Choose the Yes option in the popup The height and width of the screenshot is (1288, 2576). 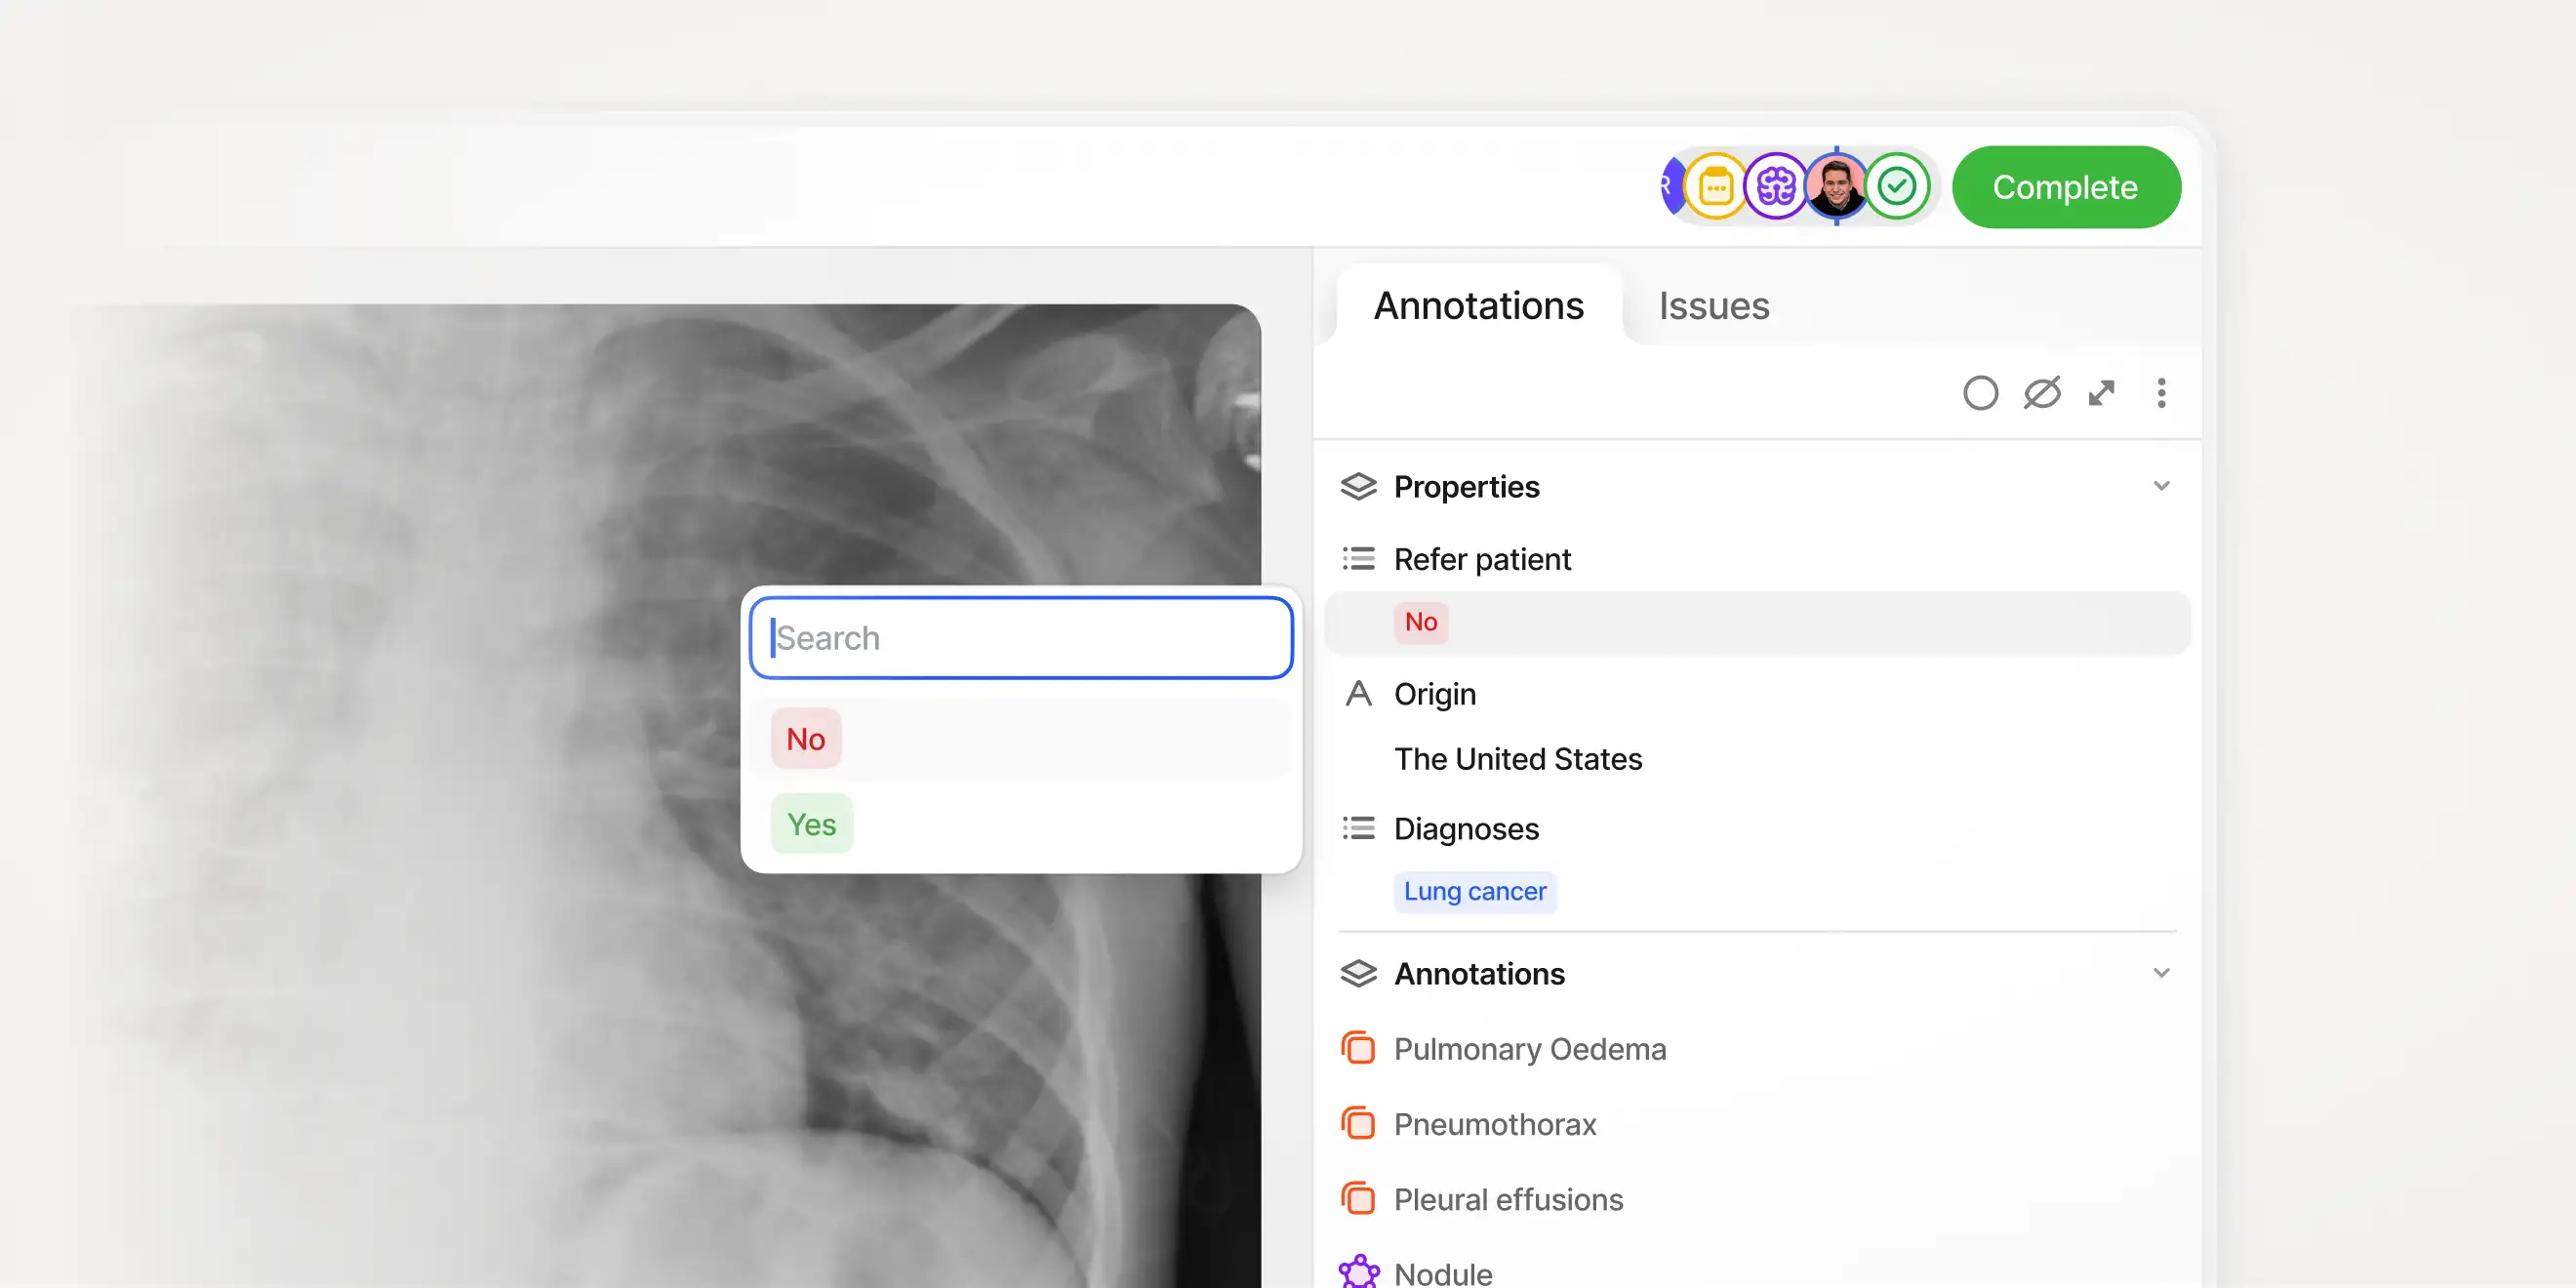coord(1021,824)
